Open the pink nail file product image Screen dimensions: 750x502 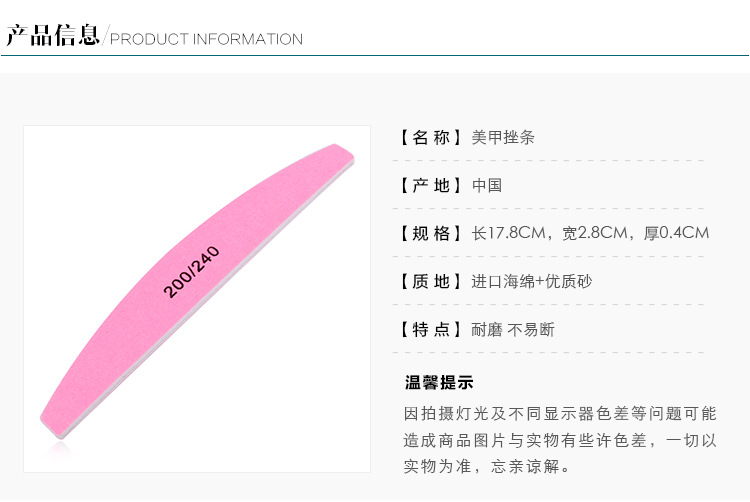[x=197, y=297]
